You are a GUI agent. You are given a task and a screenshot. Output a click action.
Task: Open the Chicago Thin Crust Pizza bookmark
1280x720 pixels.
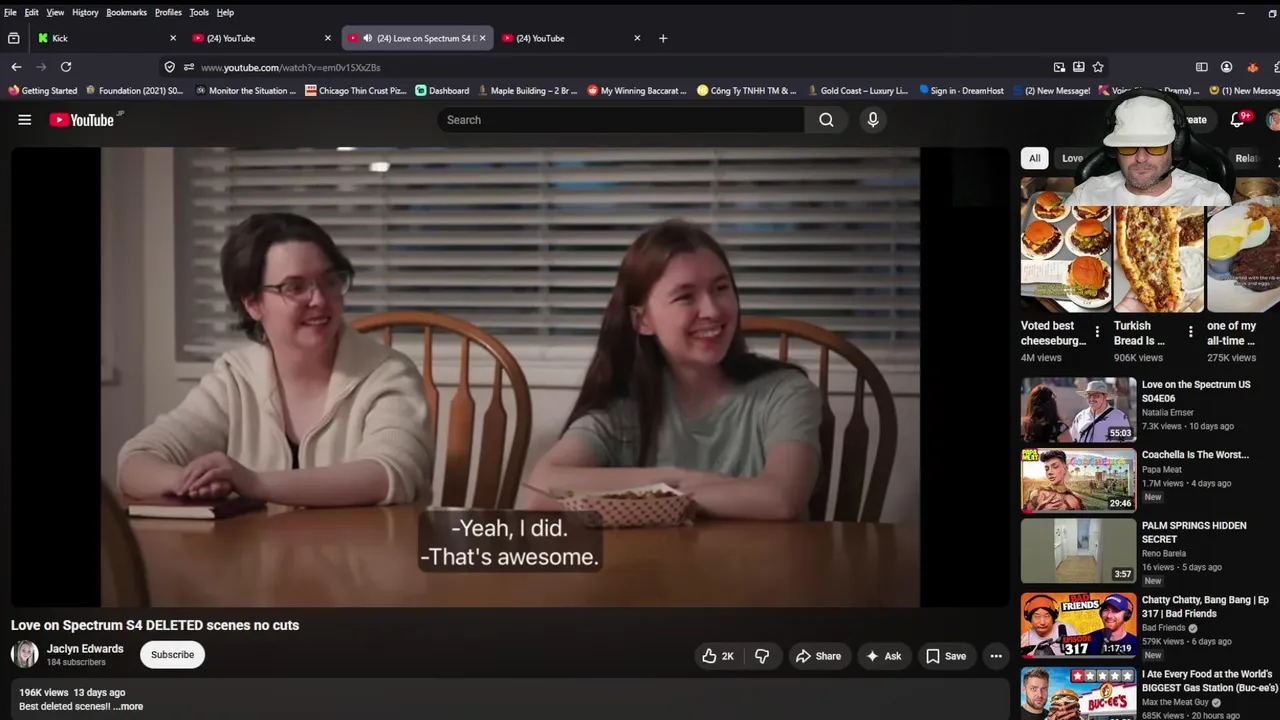tap(356, 90)
